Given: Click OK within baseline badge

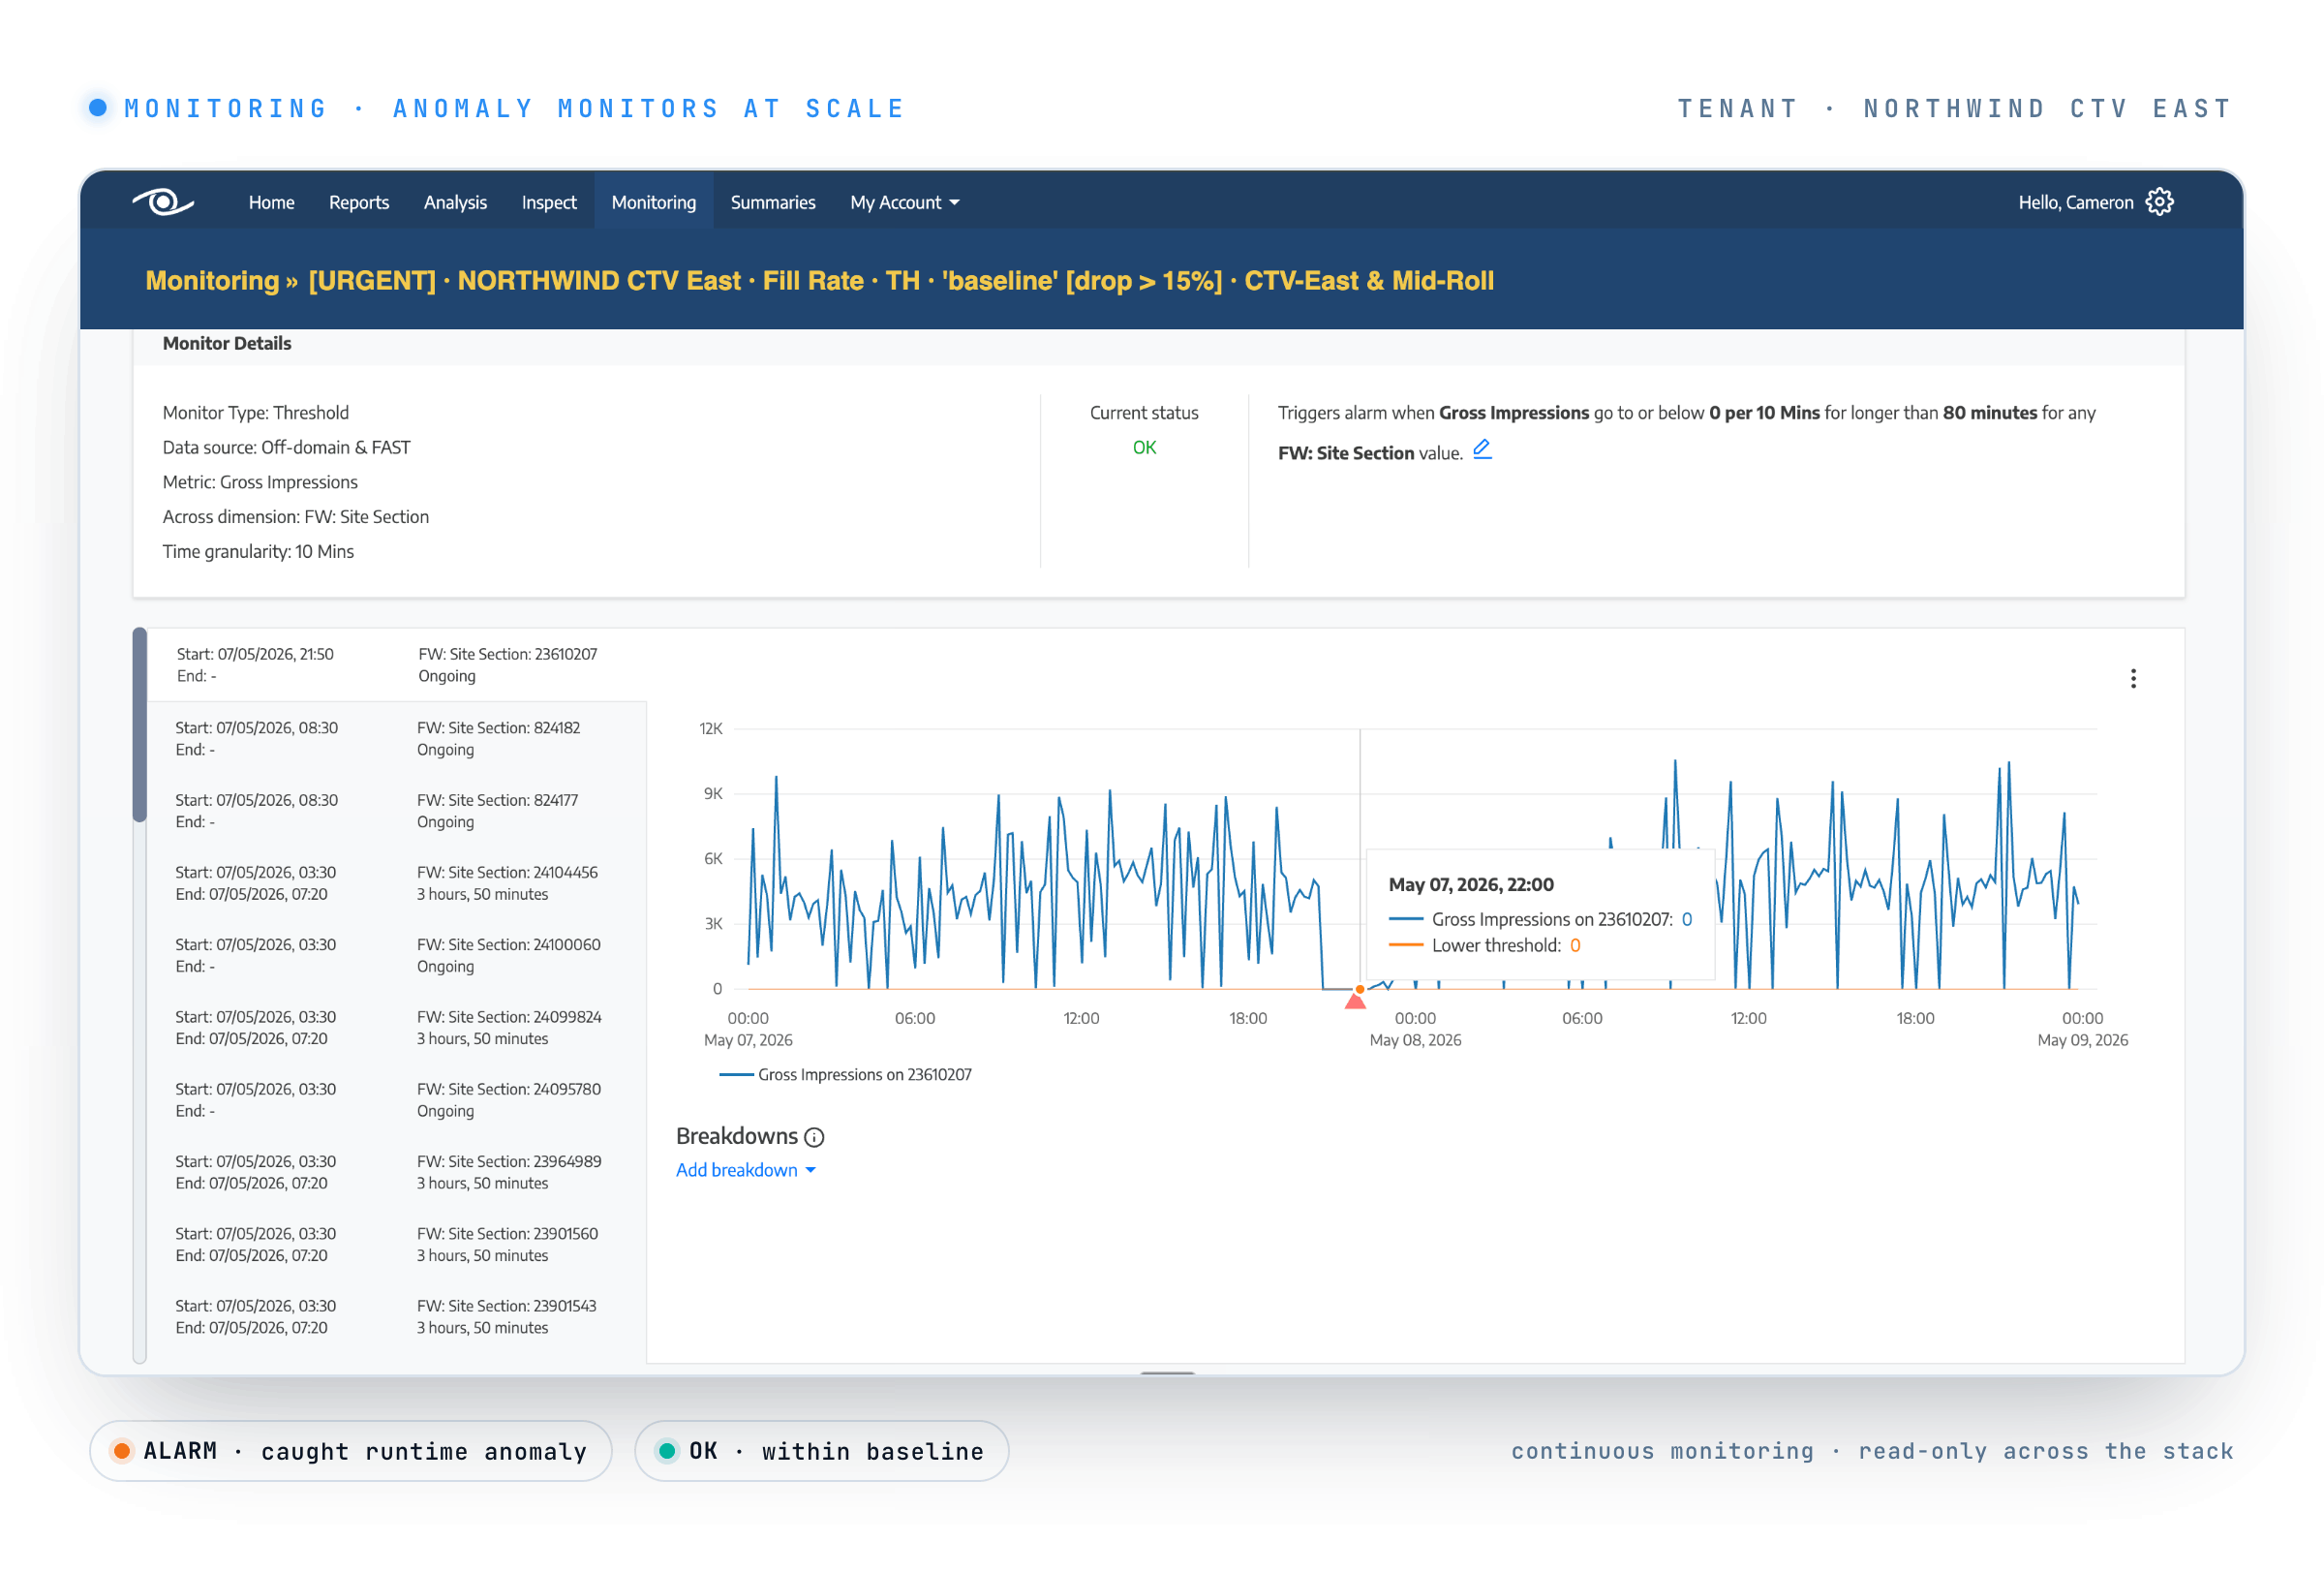Looking at the screenshot, I should [821, 1451].
